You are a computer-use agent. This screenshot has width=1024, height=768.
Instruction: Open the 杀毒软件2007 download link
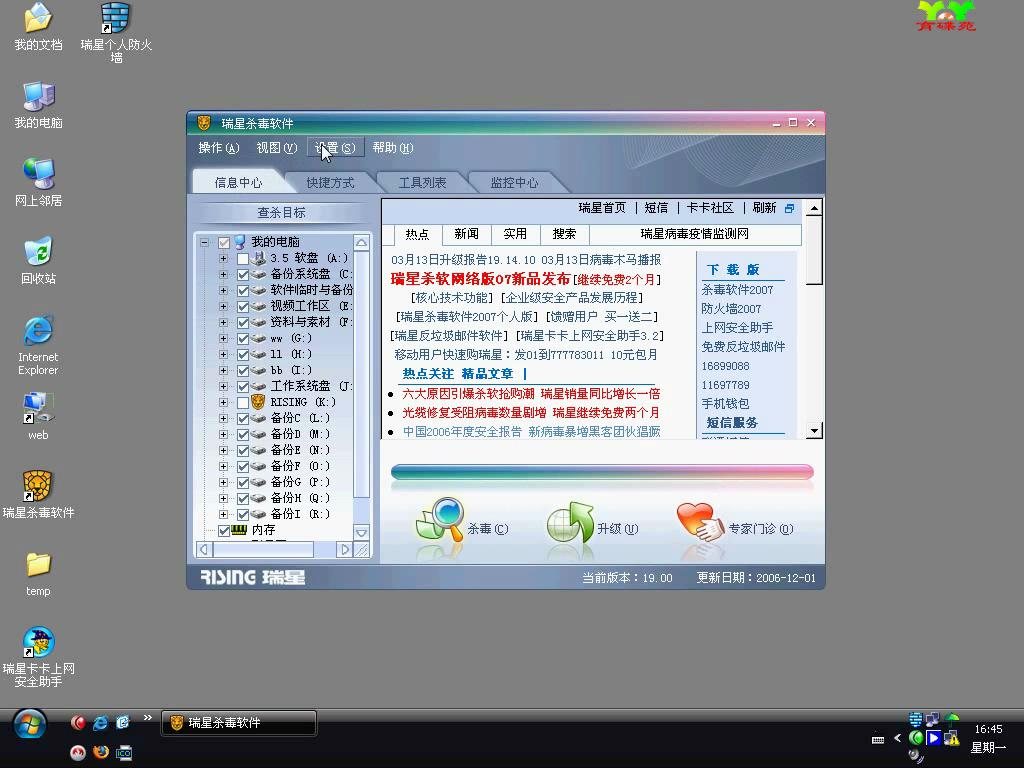point(737,289)
